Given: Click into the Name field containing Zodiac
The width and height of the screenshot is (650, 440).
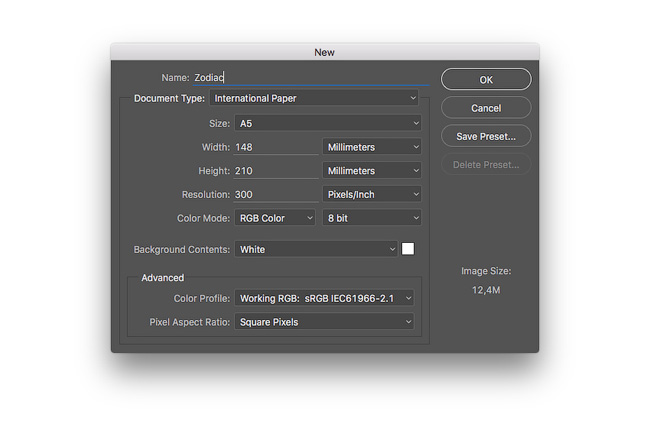Looking at the screenshot, I should (x=311, y=78).
